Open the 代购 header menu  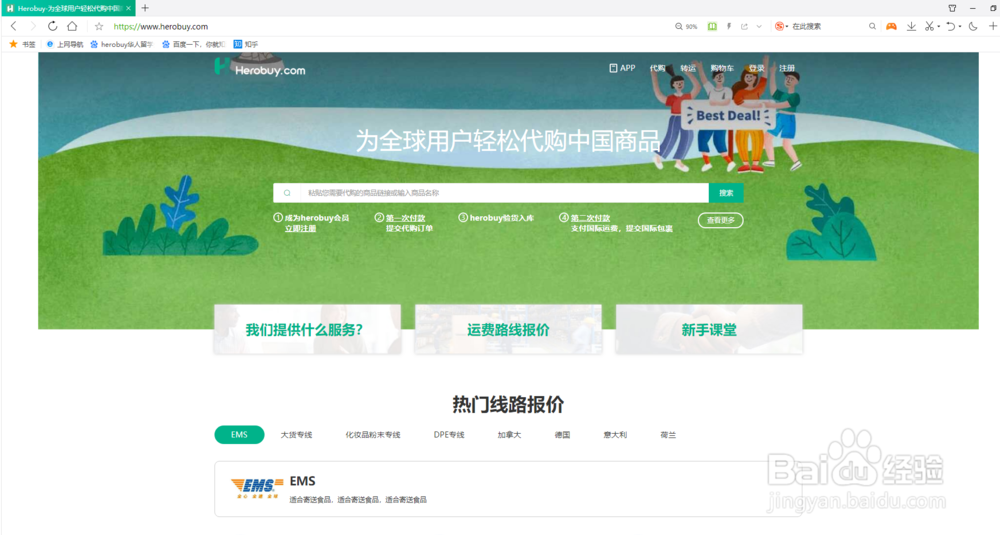657,68
